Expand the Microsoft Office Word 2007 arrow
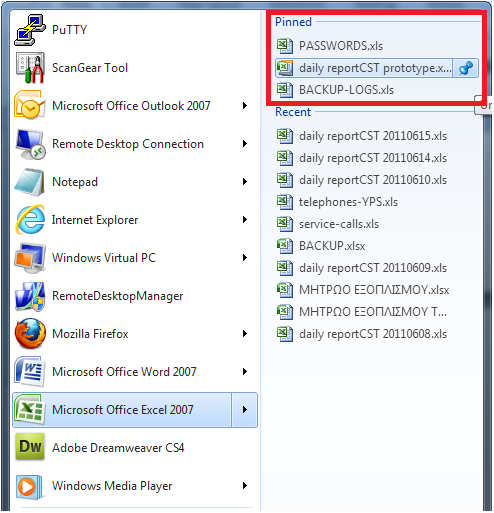This screenshot has height=513, width=494. (245, 372)
